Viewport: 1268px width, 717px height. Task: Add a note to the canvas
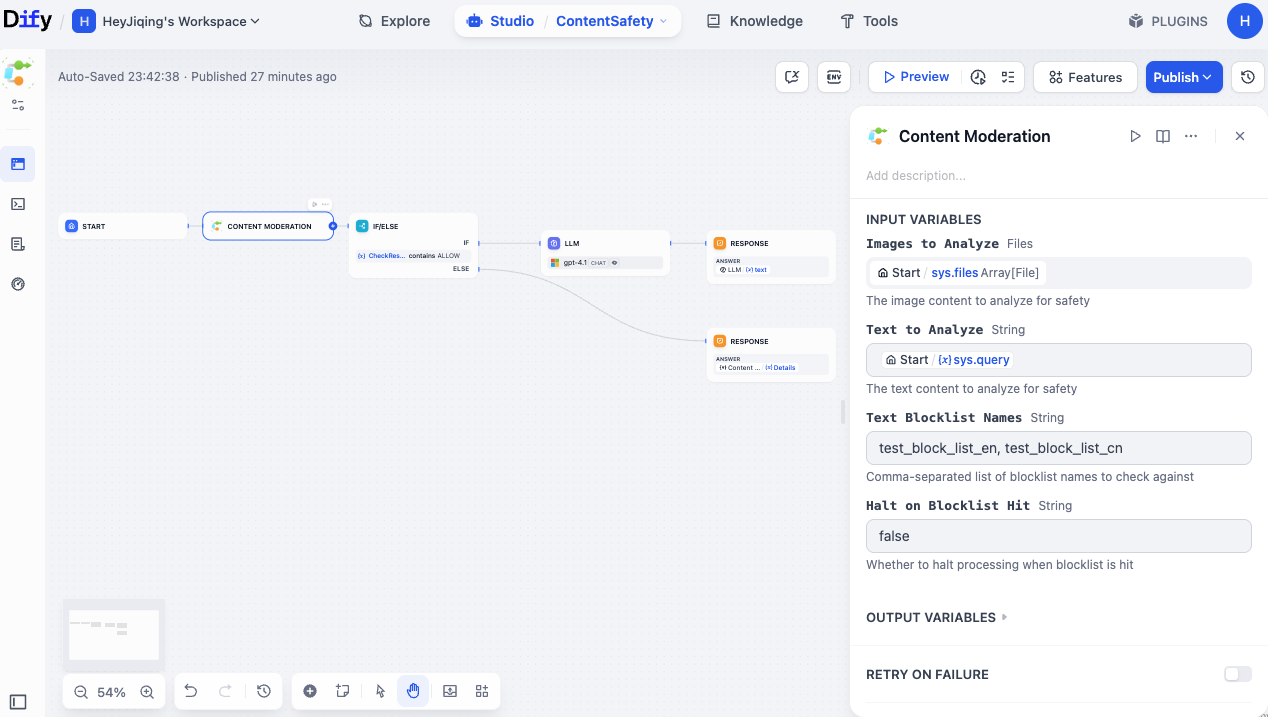(x=343, y=691)
